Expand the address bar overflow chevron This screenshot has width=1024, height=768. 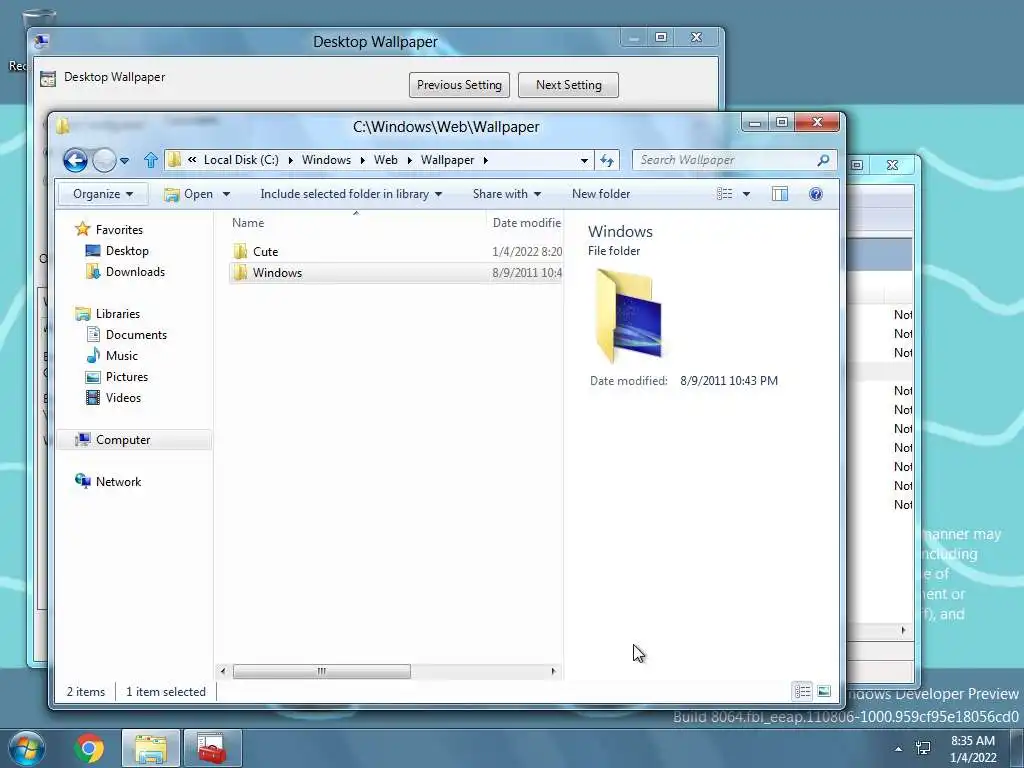[x=192, y=159]
